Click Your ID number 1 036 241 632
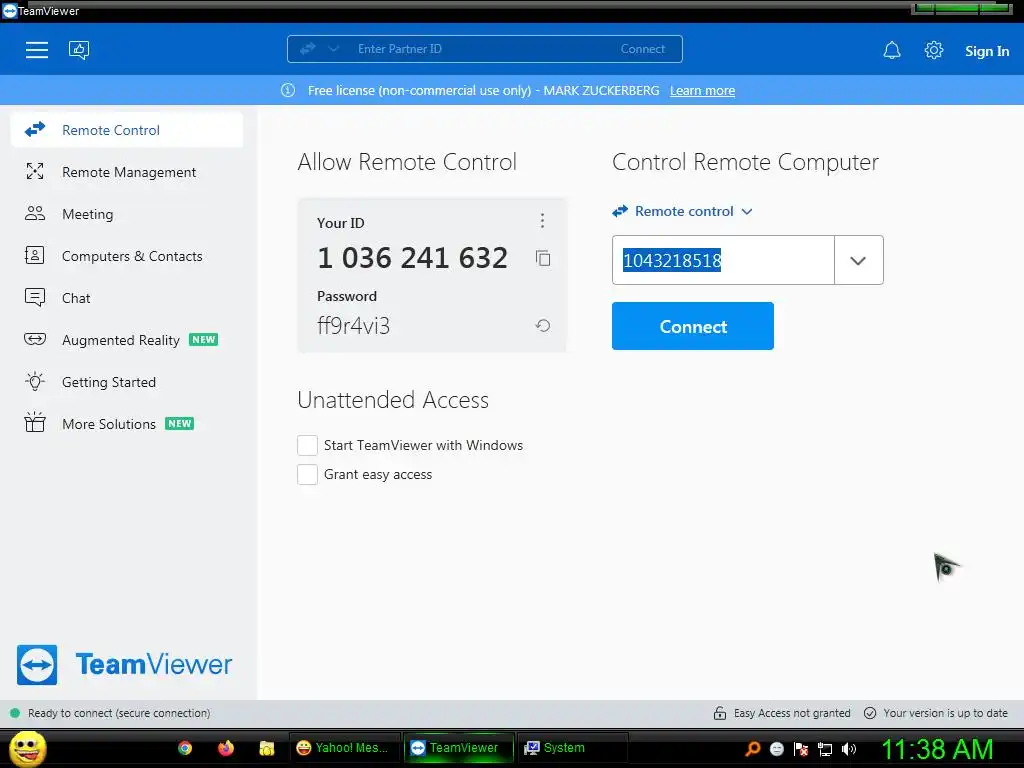The width and height of the screenshot is (1024, 768). (412, 258)
